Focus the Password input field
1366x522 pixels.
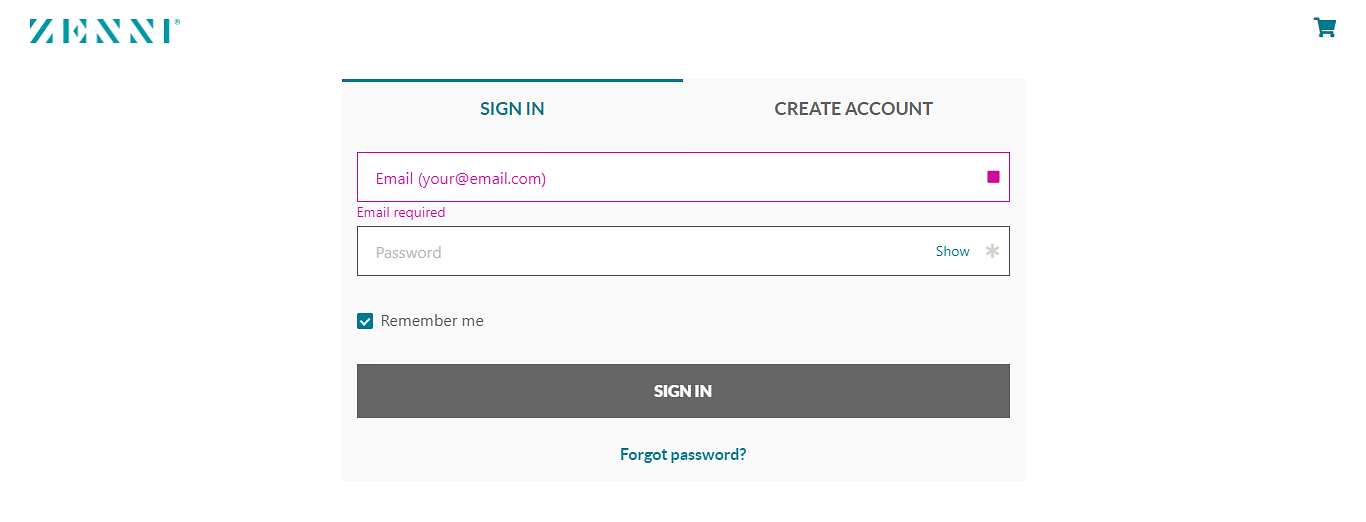coord(640,252)
